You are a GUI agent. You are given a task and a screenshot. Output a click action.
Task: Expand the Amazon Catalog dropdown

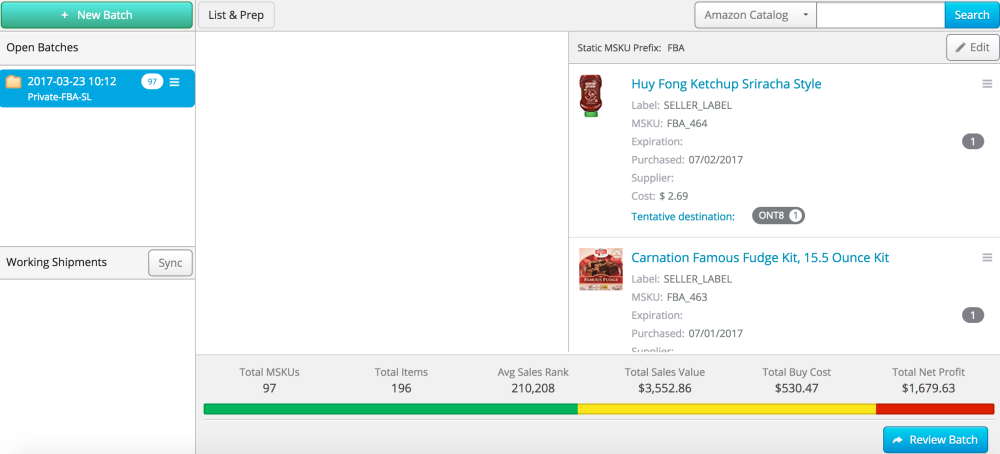click(755, 15)
